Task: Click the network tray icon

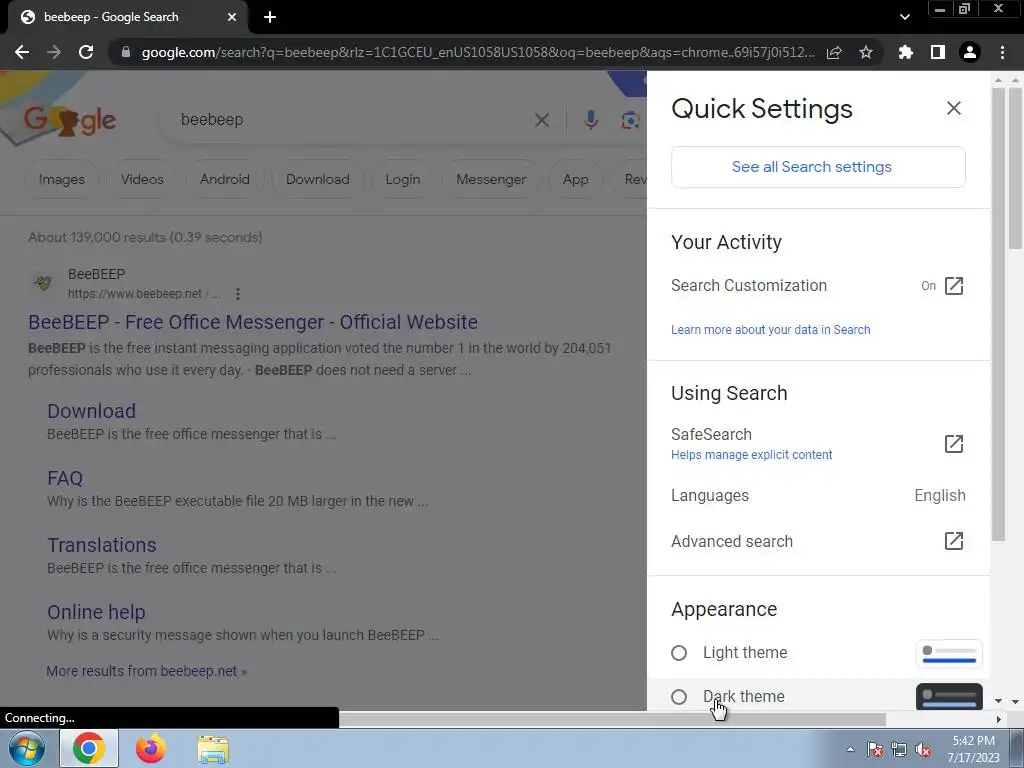Action: (899, 750)
